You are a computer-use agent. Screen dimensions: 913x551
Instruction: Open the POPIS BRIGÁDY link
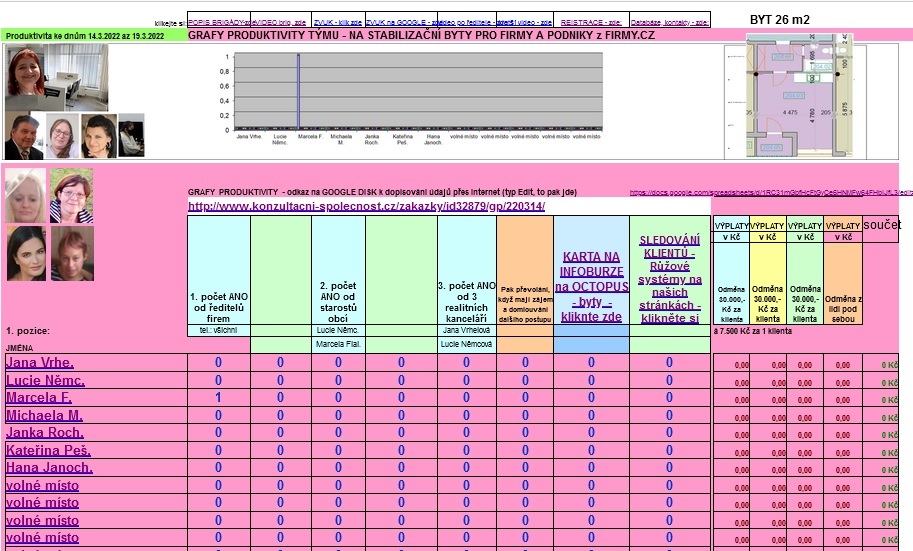pos(218,22)
